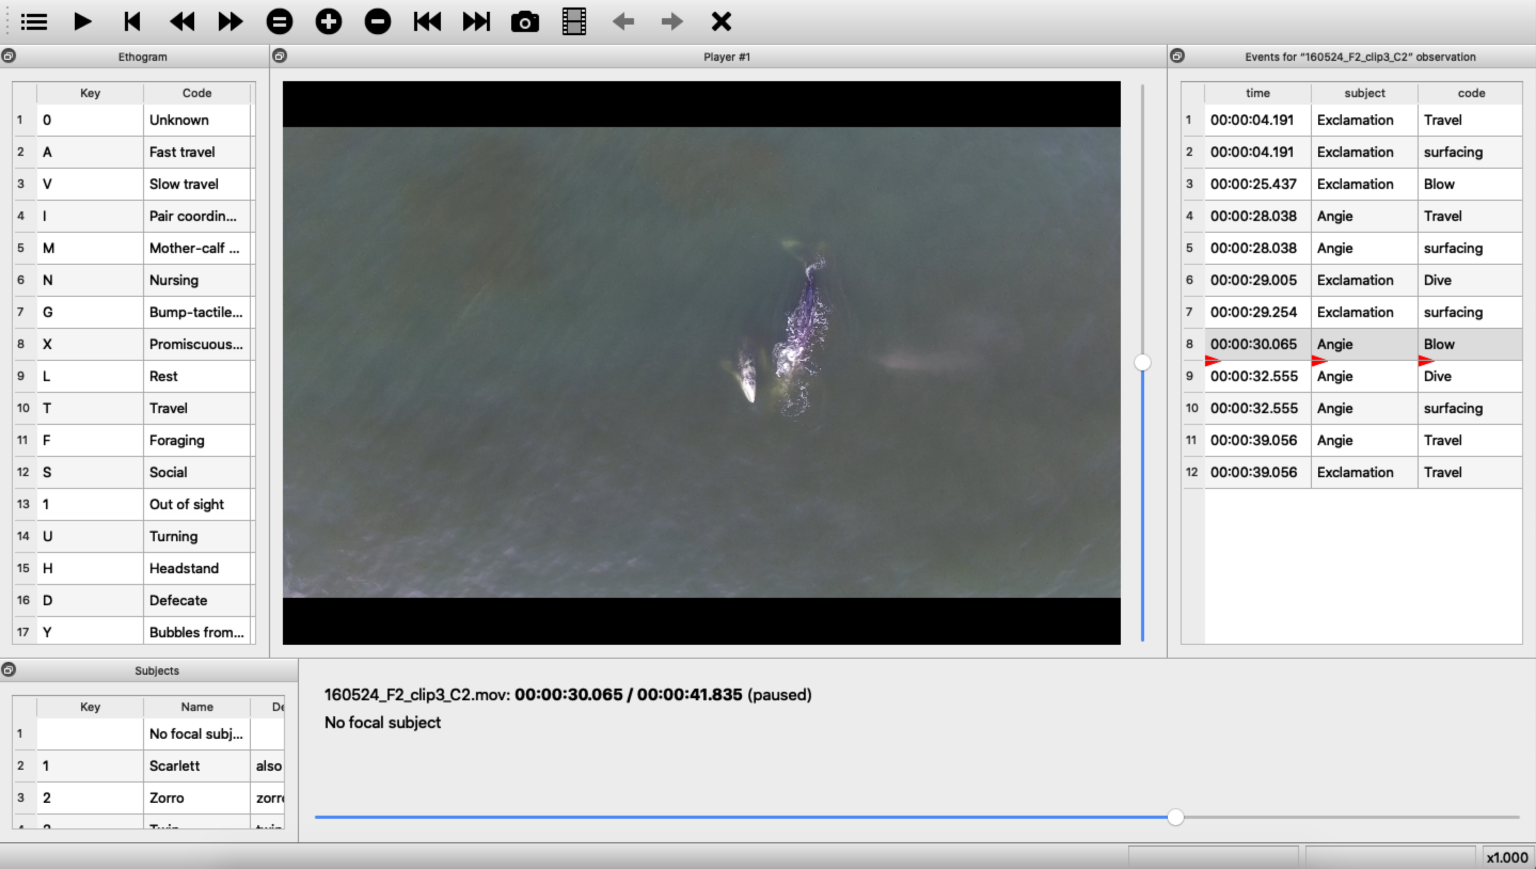Float the Subjects panel
Screen dimensions: 1536x869
9,670
